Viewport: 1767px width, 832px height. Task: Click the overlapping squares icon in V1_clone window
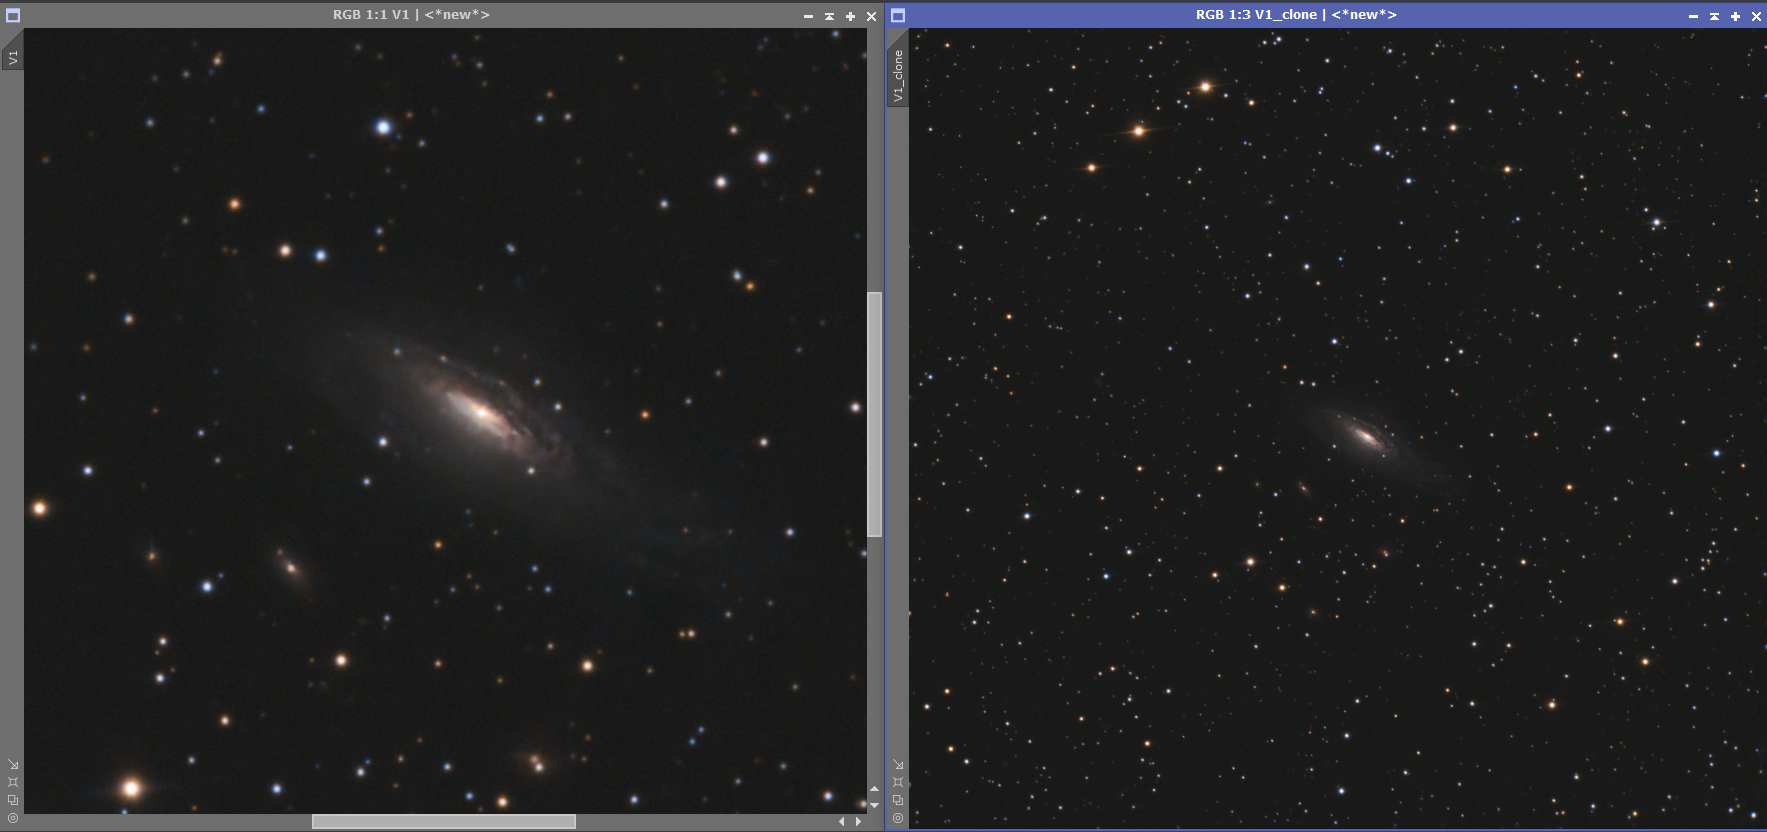tap(898, 800)
